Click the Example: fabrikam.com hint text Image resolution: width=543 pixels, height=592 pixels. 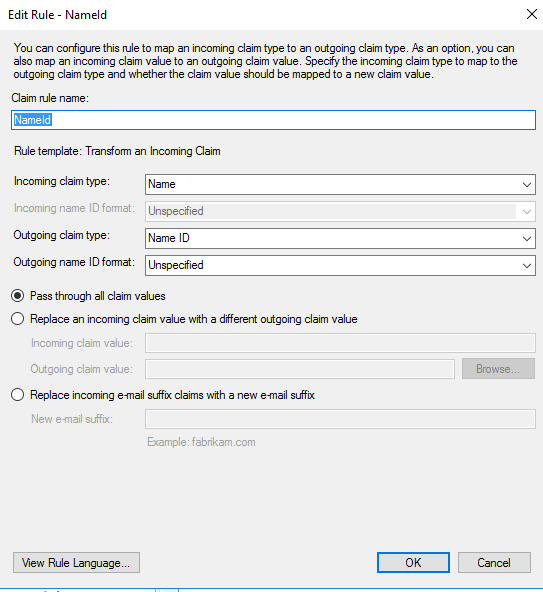pyautogui.click(x=201, y=442)
